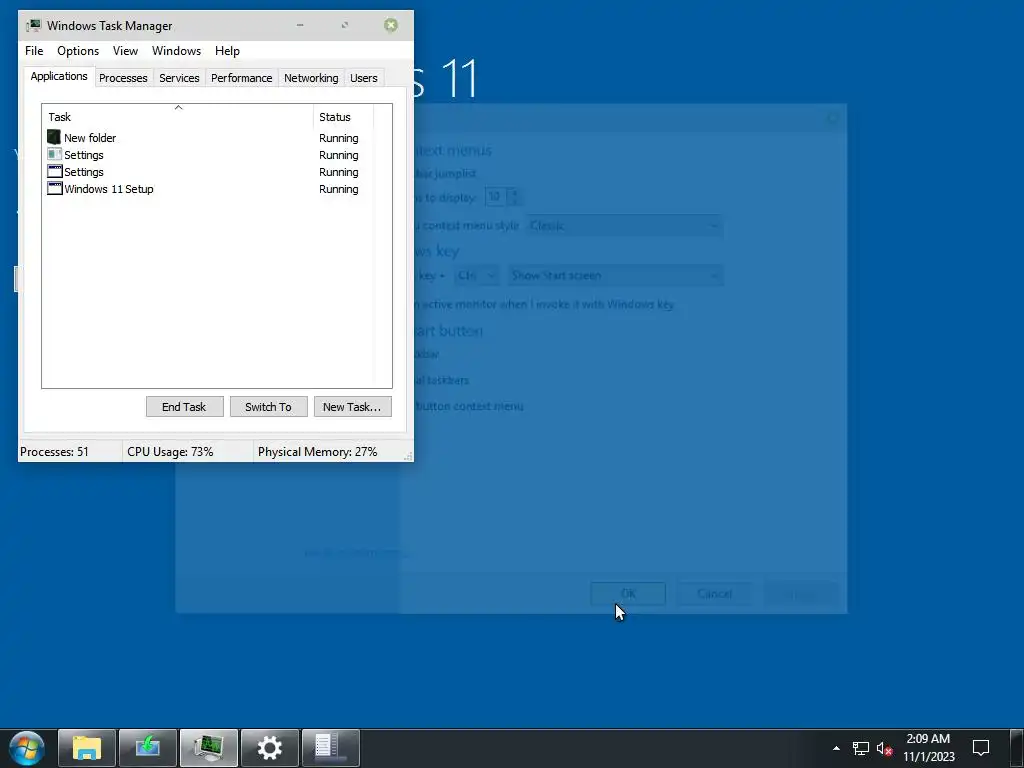Open File Explorer from the taskbar
The width and height of the screenshot is (1024, 768).
[87, 748]
